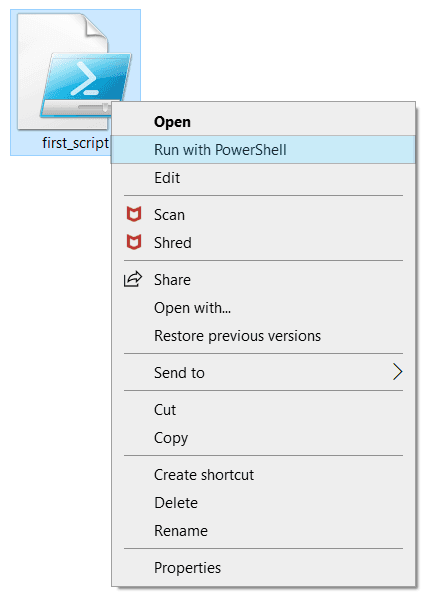Choose Delete from the menu

[263, 503]
